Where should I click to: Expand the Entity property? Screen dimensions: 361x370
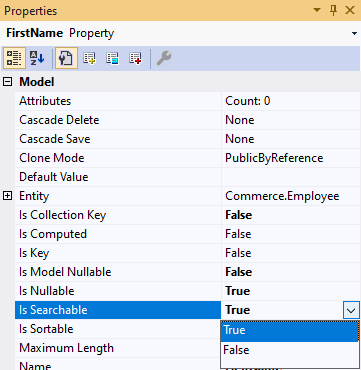[7, 196]
